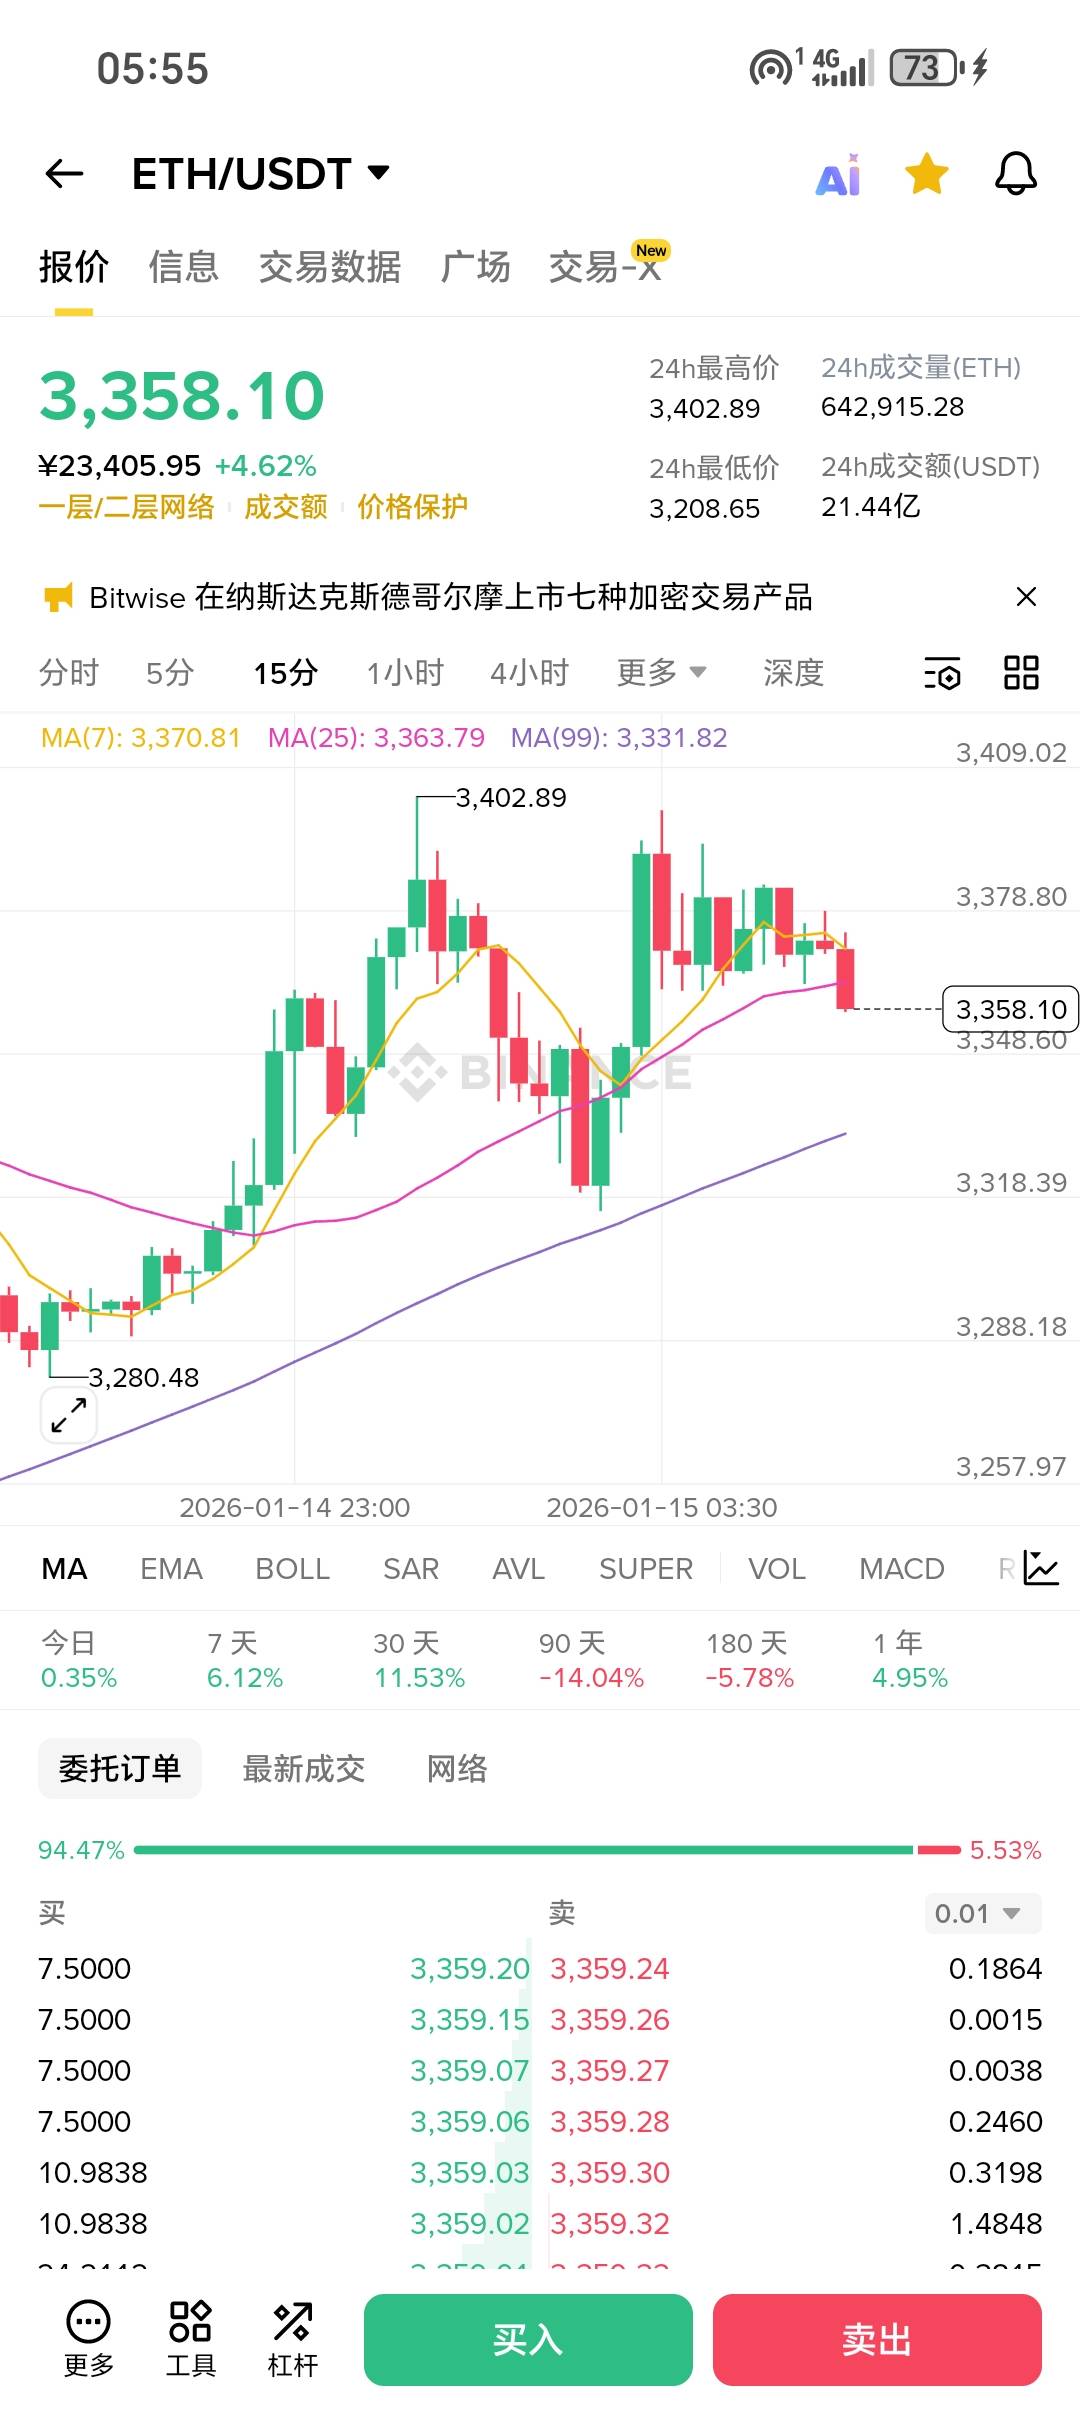Open the 0.01 price precision dropdown
This screenshot has height=2412, width=1080.
(x=982, y=1913)
